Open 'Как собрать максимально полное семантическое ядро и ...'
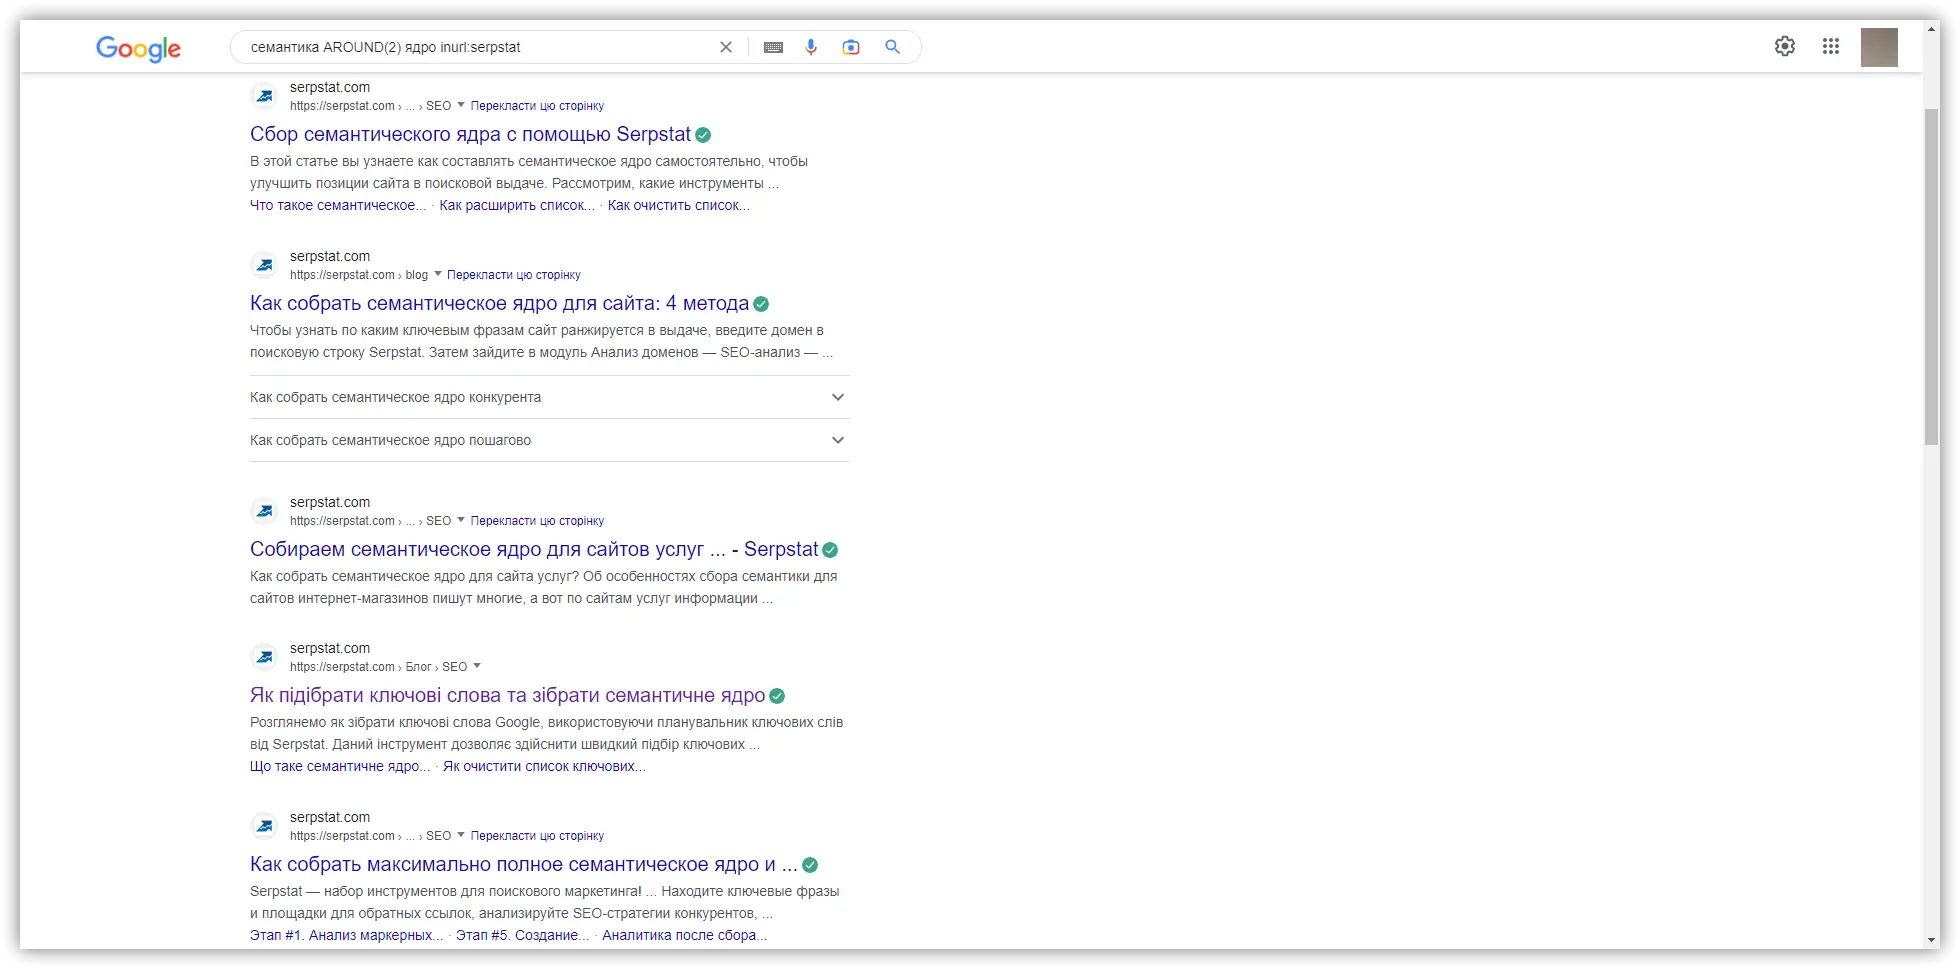The image size is (1960, 969). tap(523, 864)
